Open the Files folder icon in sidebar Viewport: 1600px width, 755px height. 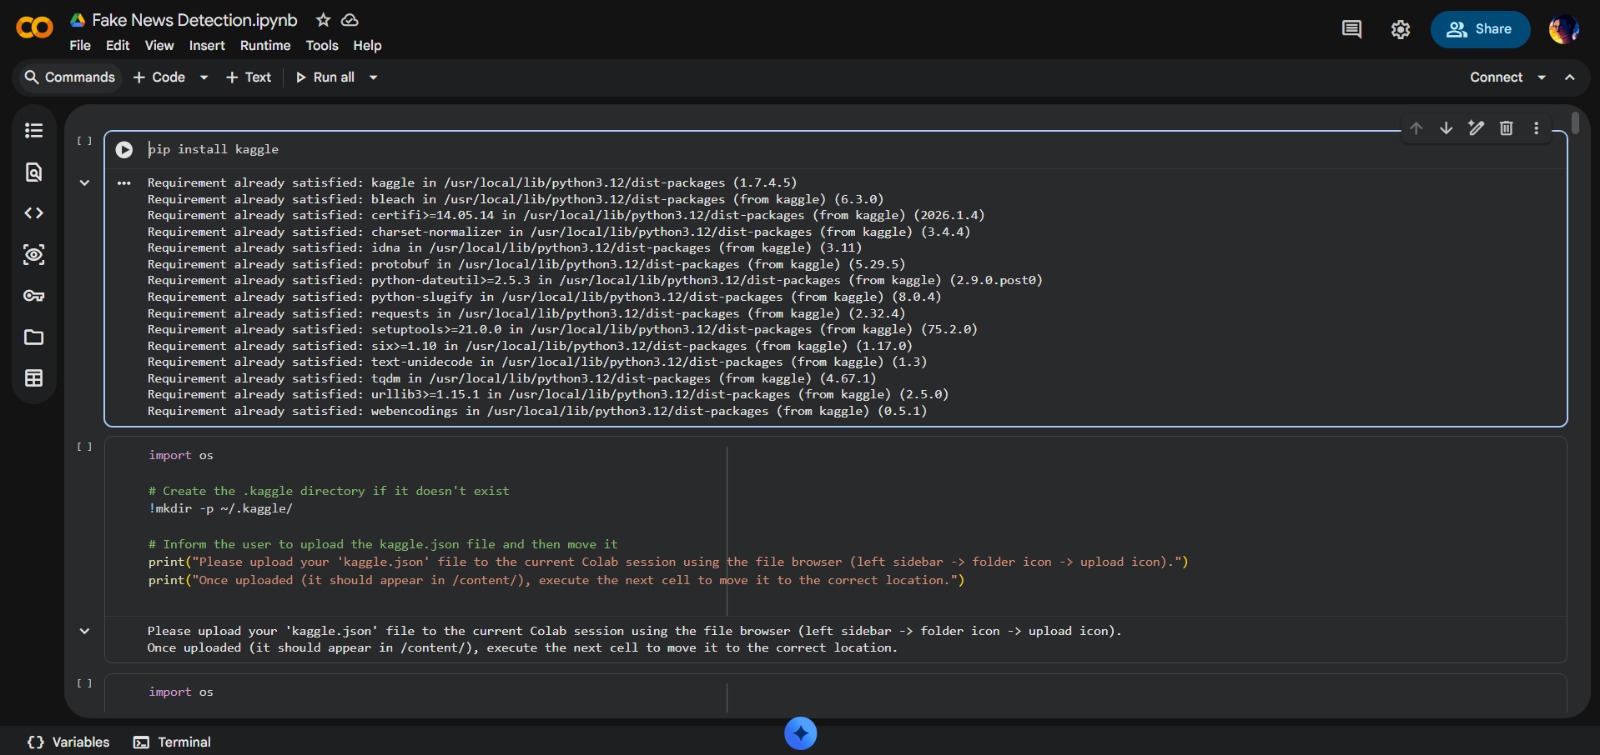(34, 337)
